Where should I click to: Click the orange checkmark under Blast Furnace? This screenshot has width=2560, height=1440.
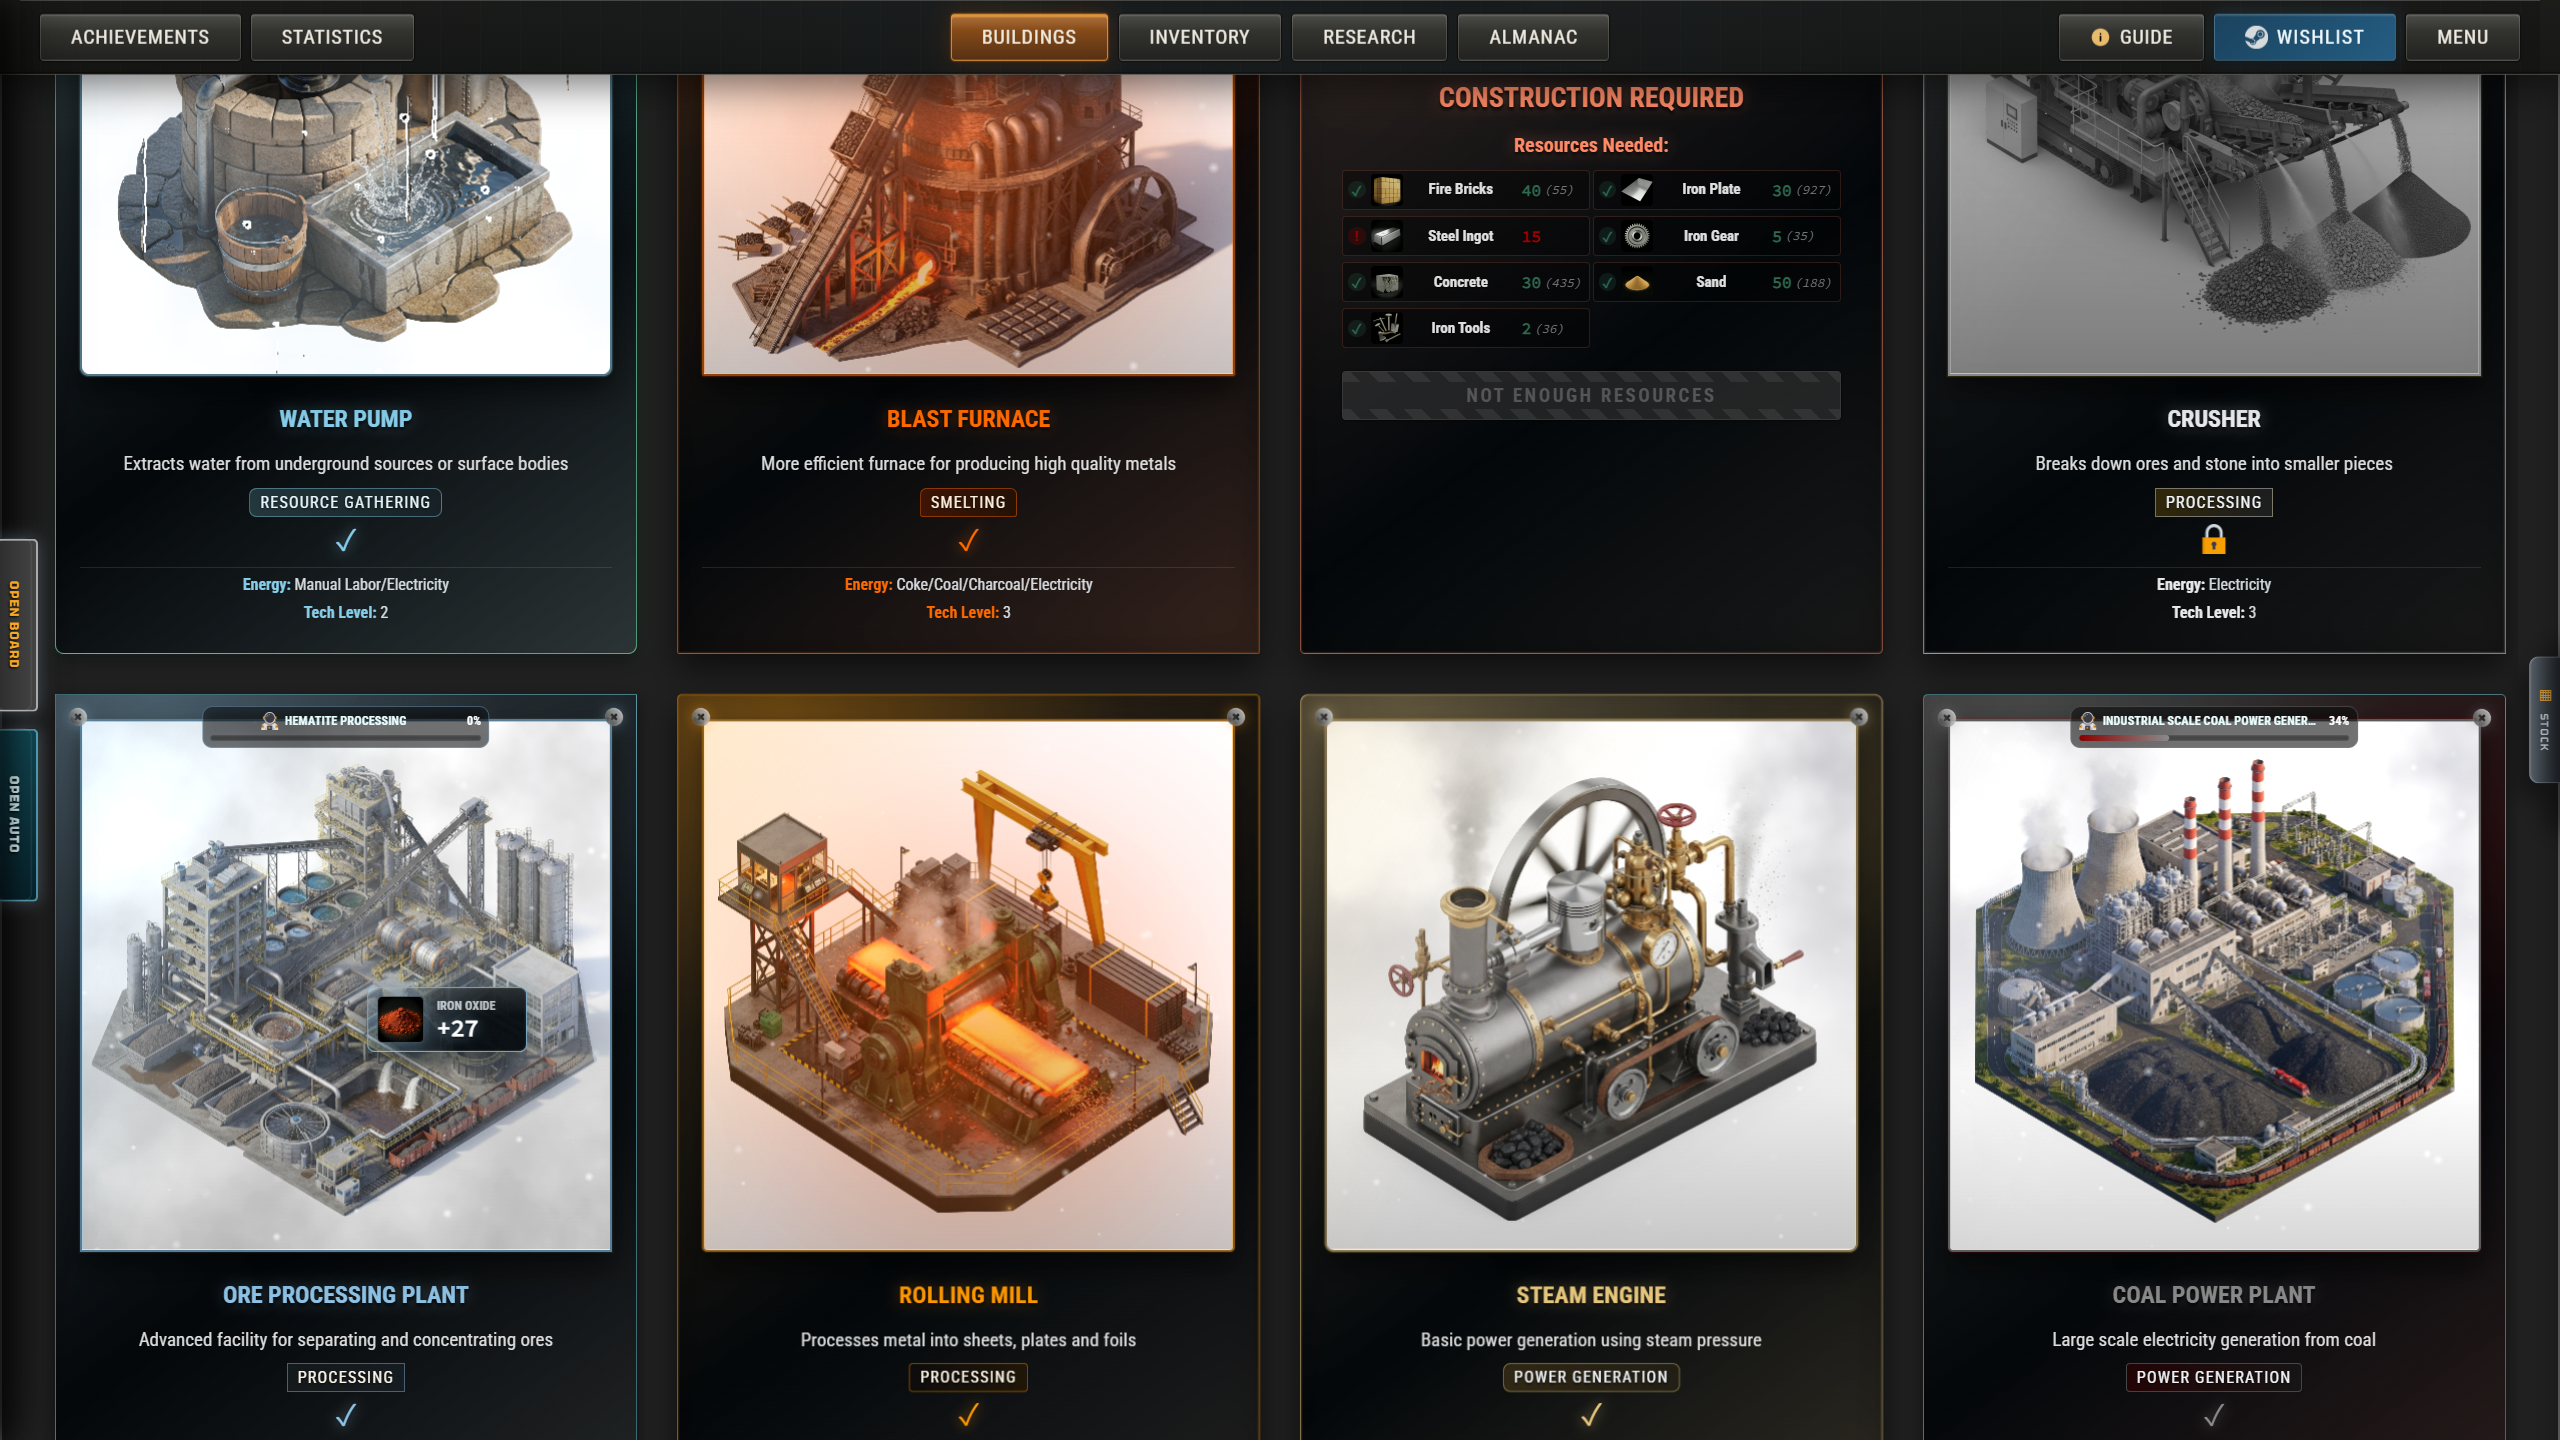[x=968, y=540]
